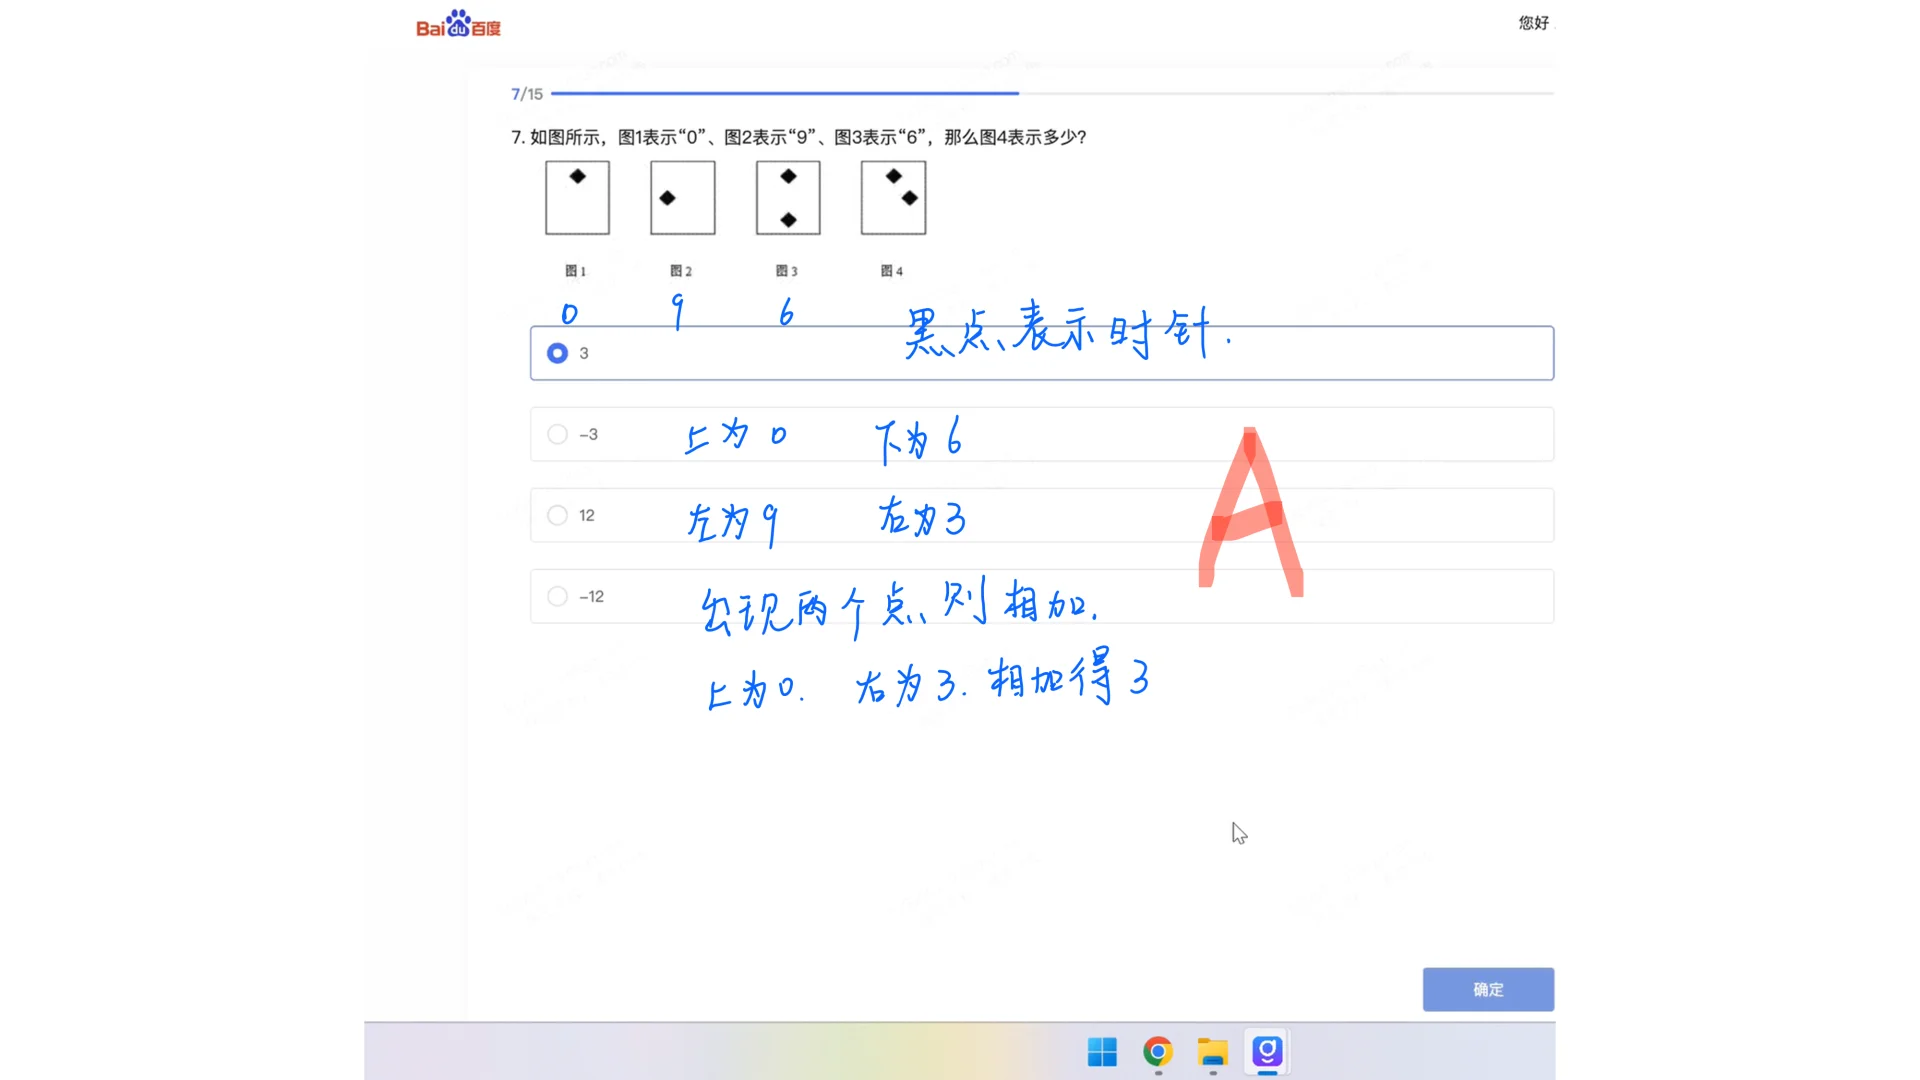Image resolution: width=1920 pixels, height=1080 pixels.
Task: Click the 确定 confirm button
Action: coord(1488,989)
